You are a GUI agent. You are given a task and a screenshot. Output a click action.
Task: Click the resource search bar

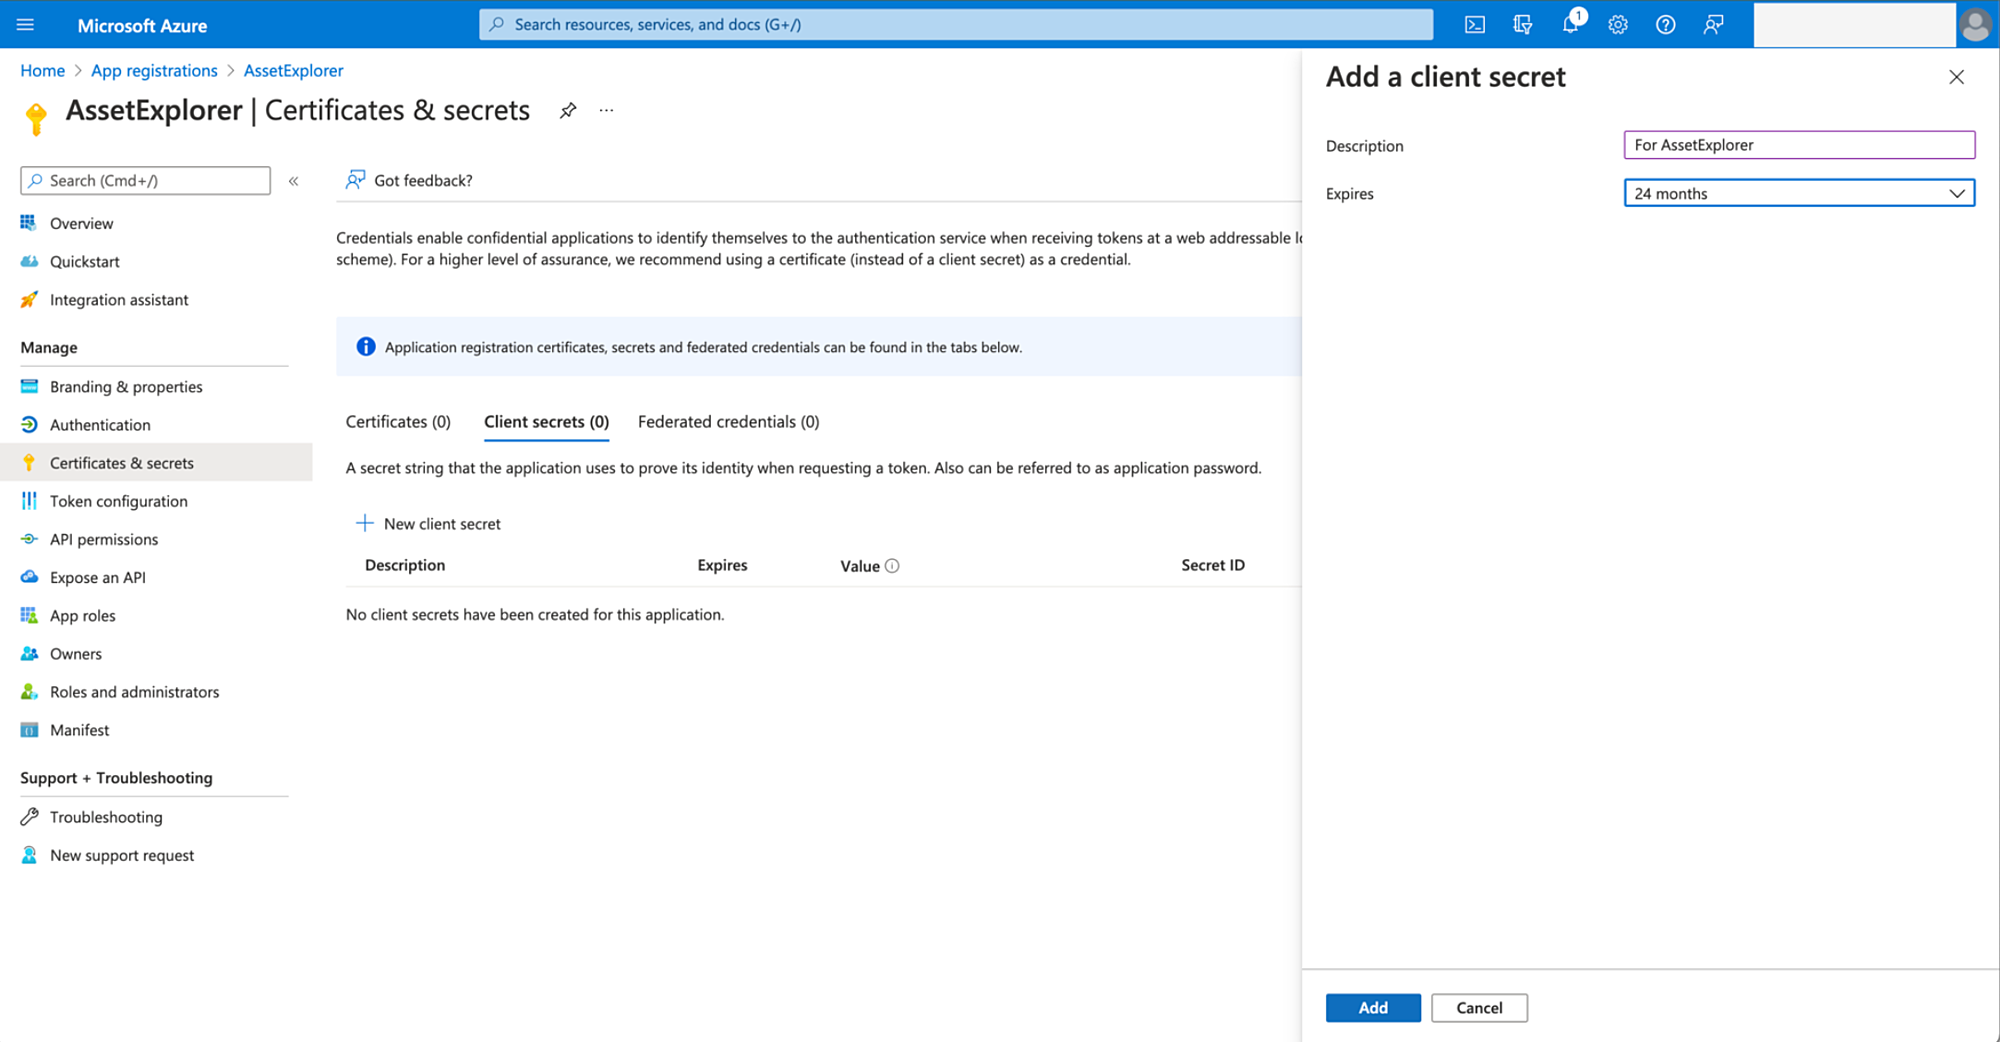[955, 24]
